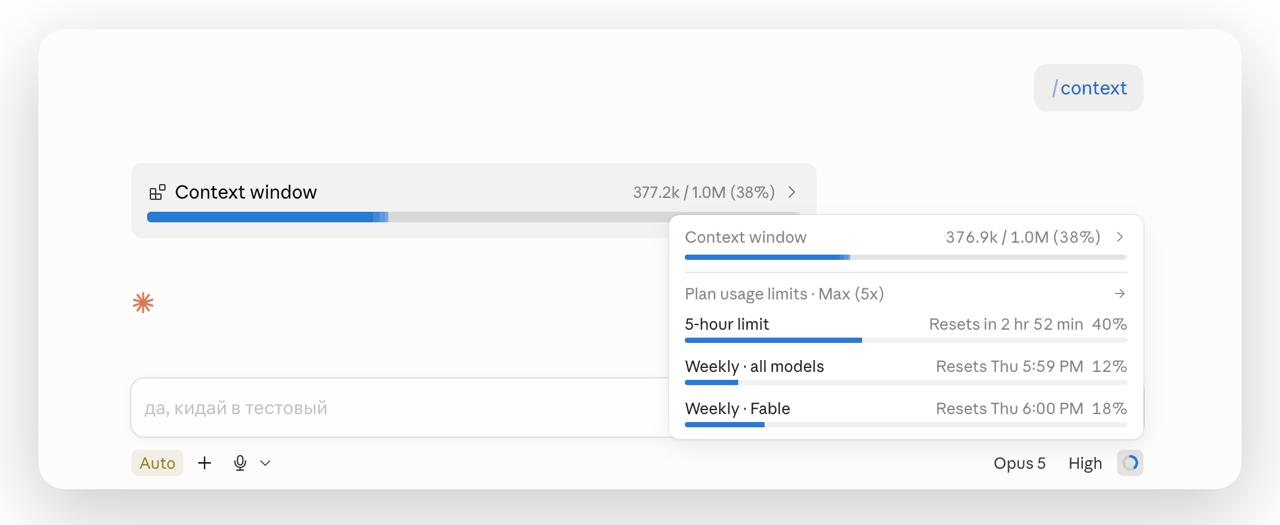
Task: Select the Weekly · all models row
Action: 906,370
